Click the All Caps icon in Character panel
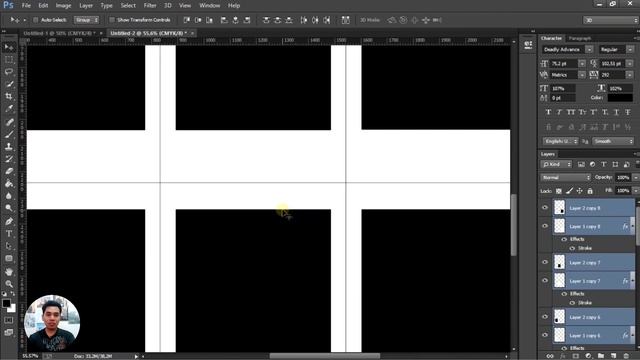 571,112
